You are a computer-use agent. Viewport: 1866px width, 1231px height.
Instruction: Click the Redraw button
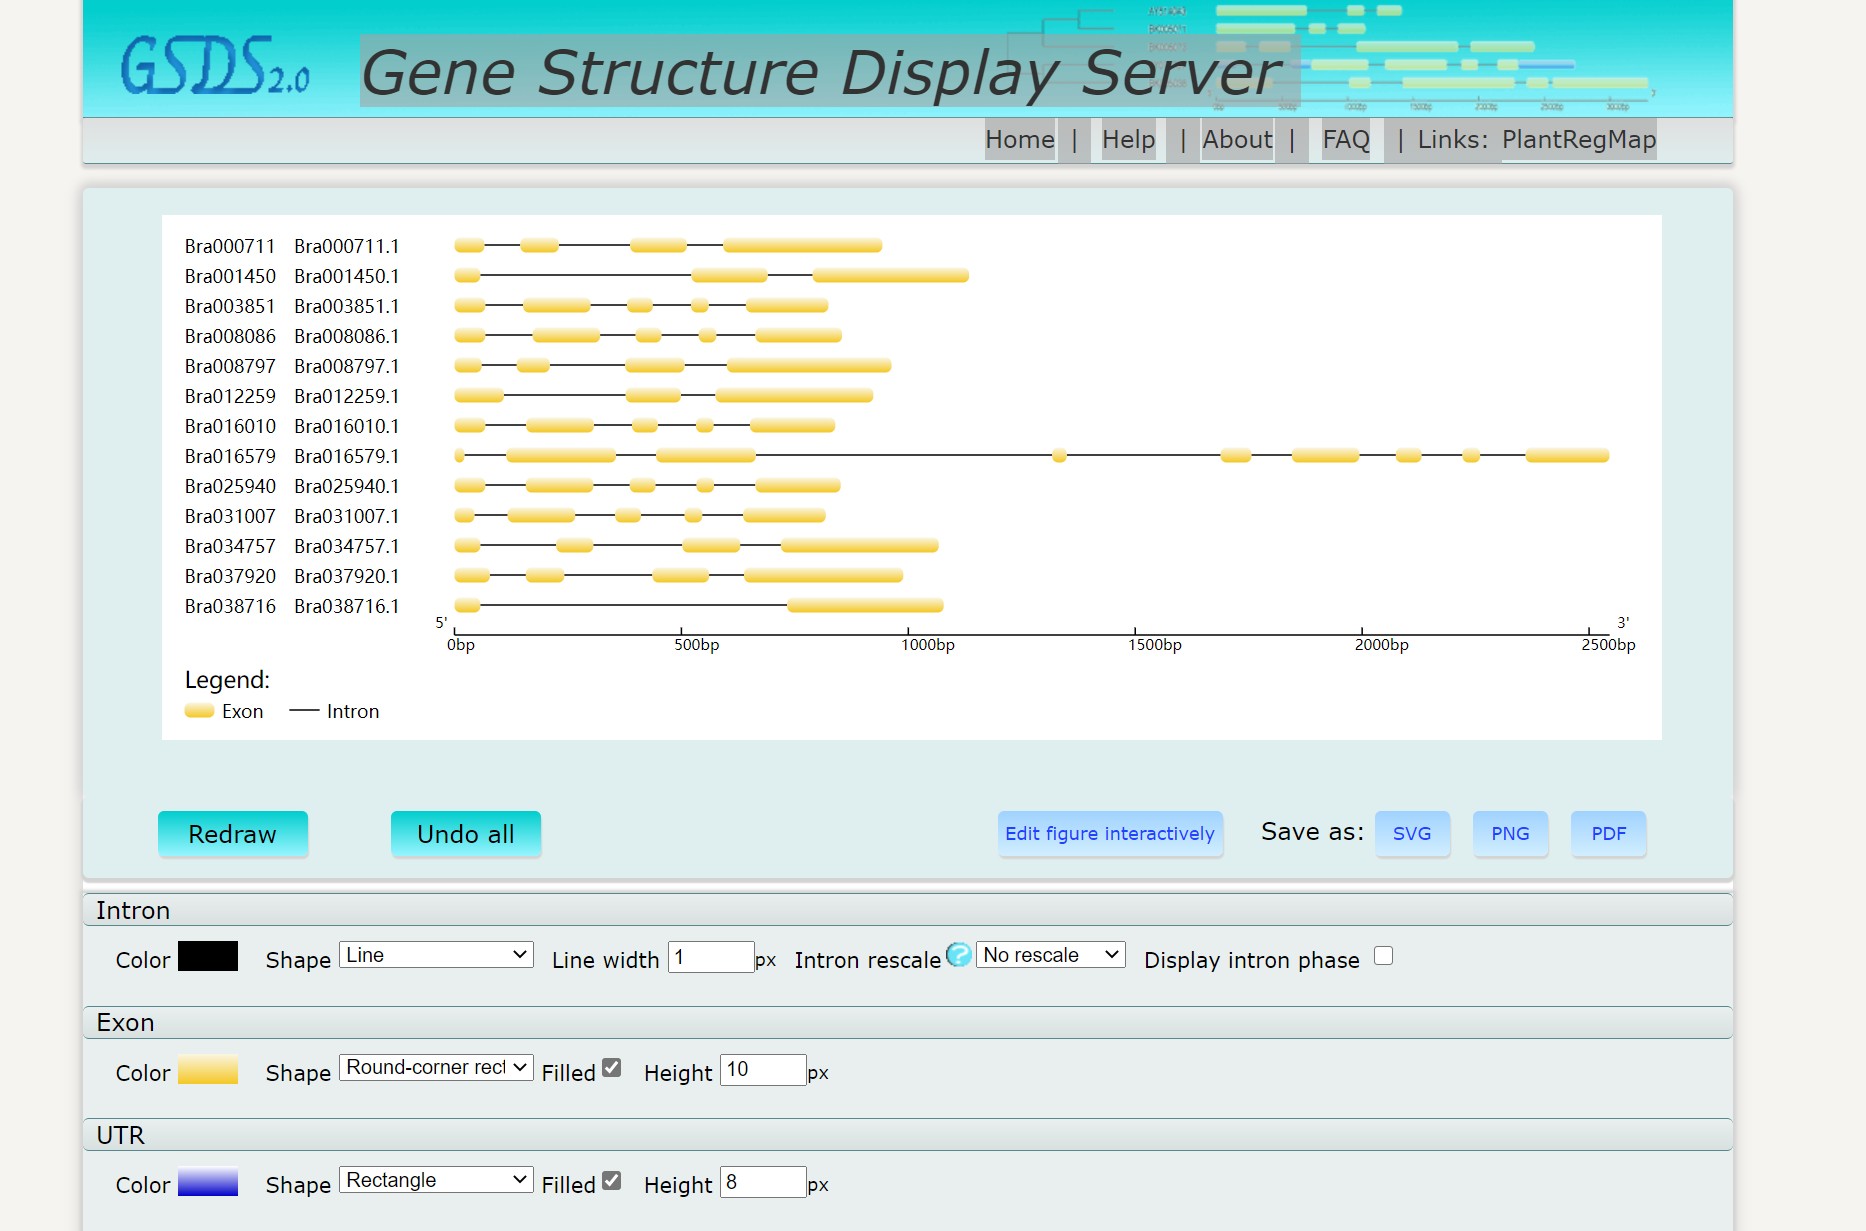pos(232,834)
